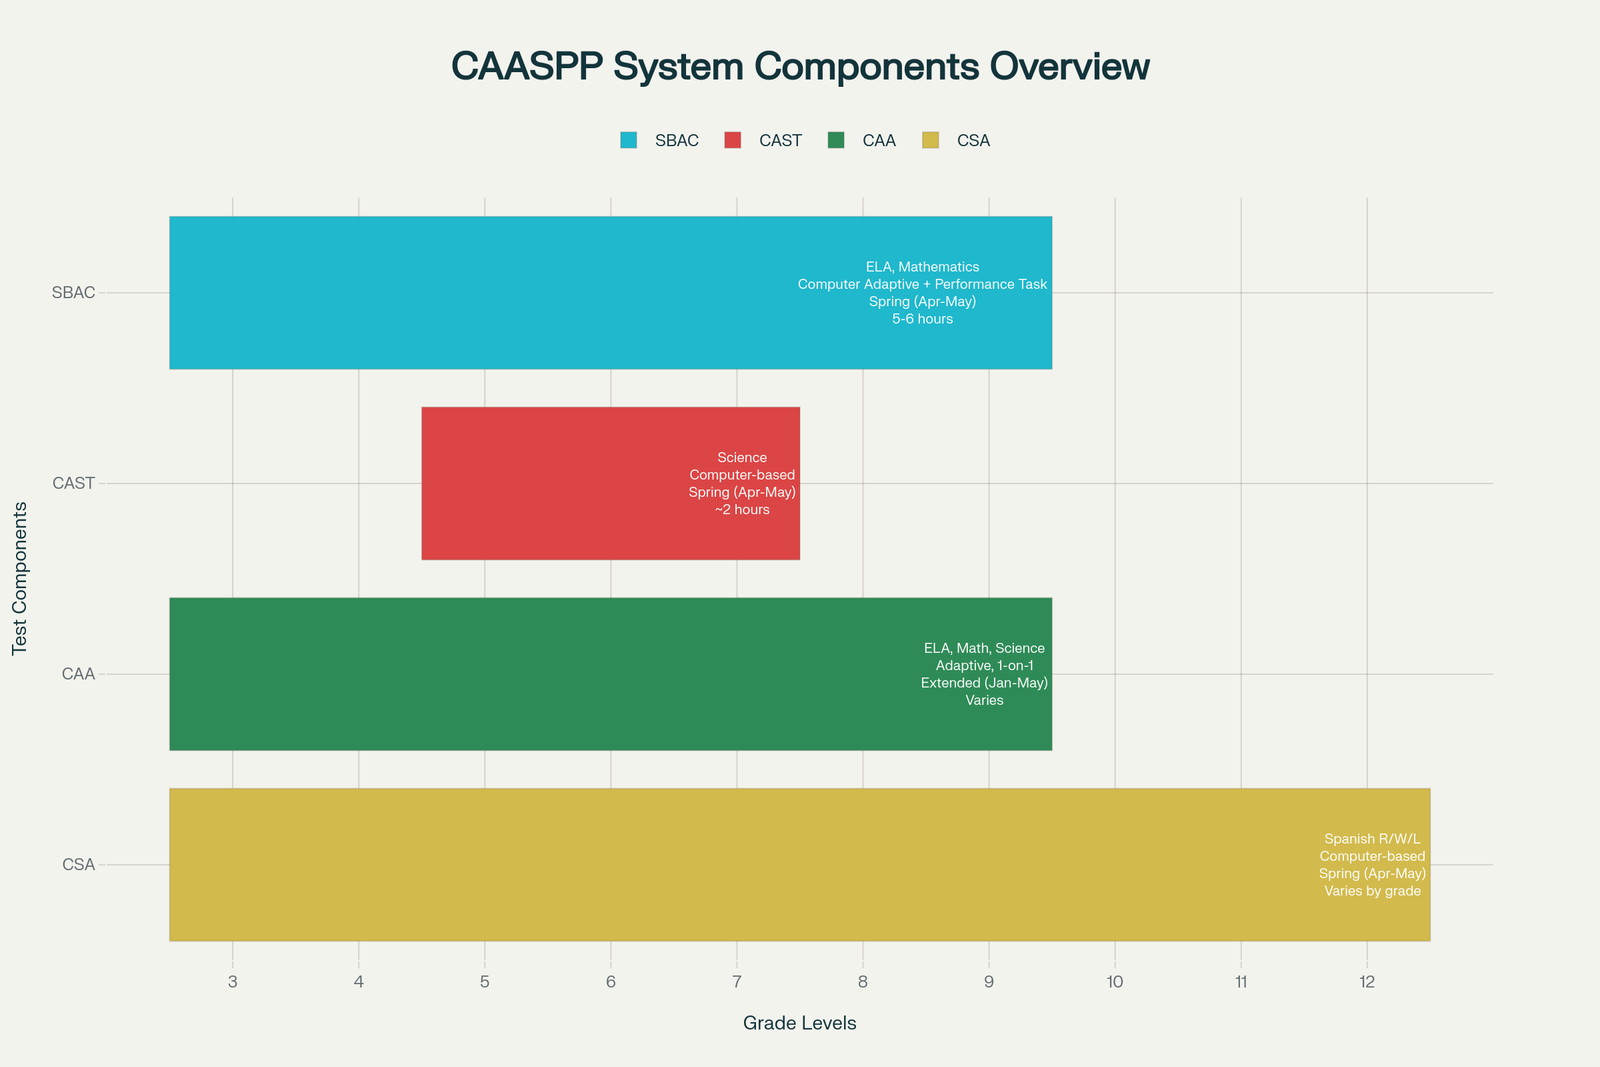This screenshot has width=1600, height=1067.
Task: Click the chart title 'CAASPP System Components Overview'
Action: pos(800,67)
